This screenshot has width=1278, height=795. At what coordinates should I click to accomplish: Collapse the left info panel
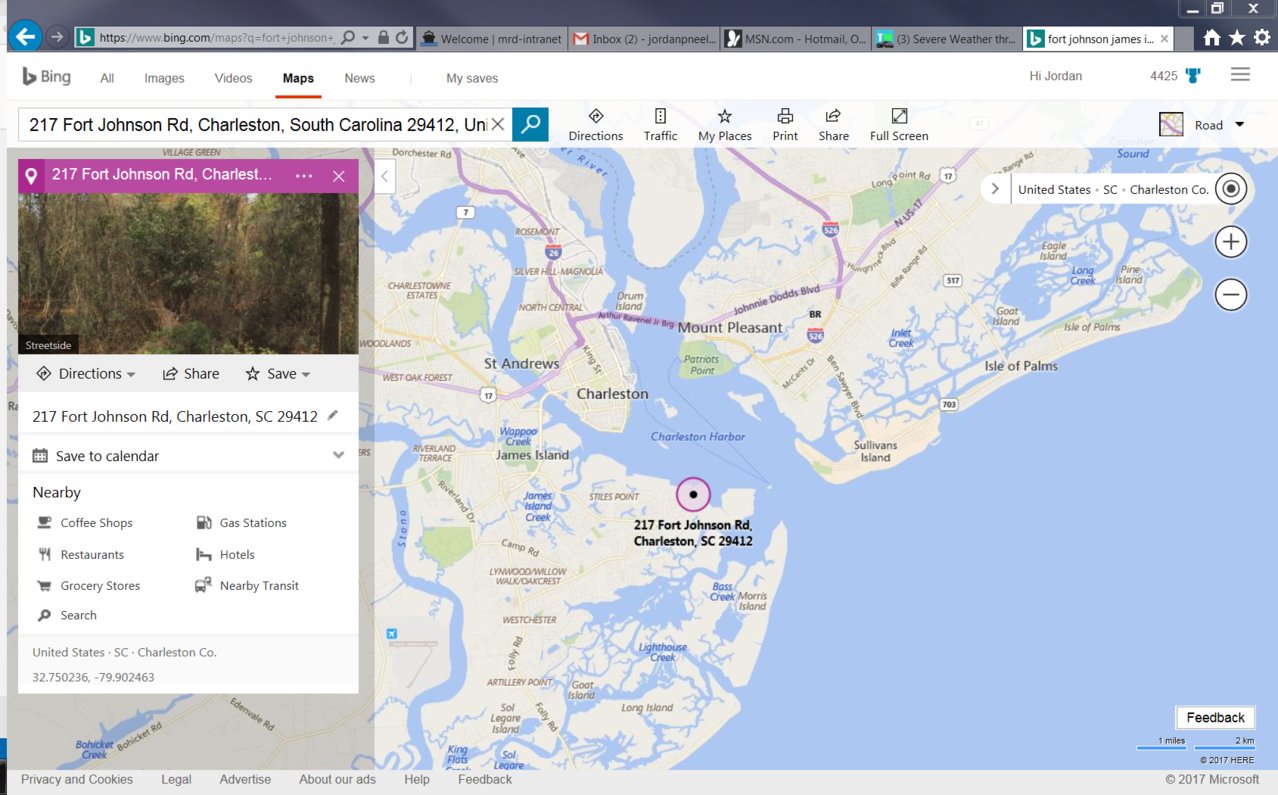point(384,178)
